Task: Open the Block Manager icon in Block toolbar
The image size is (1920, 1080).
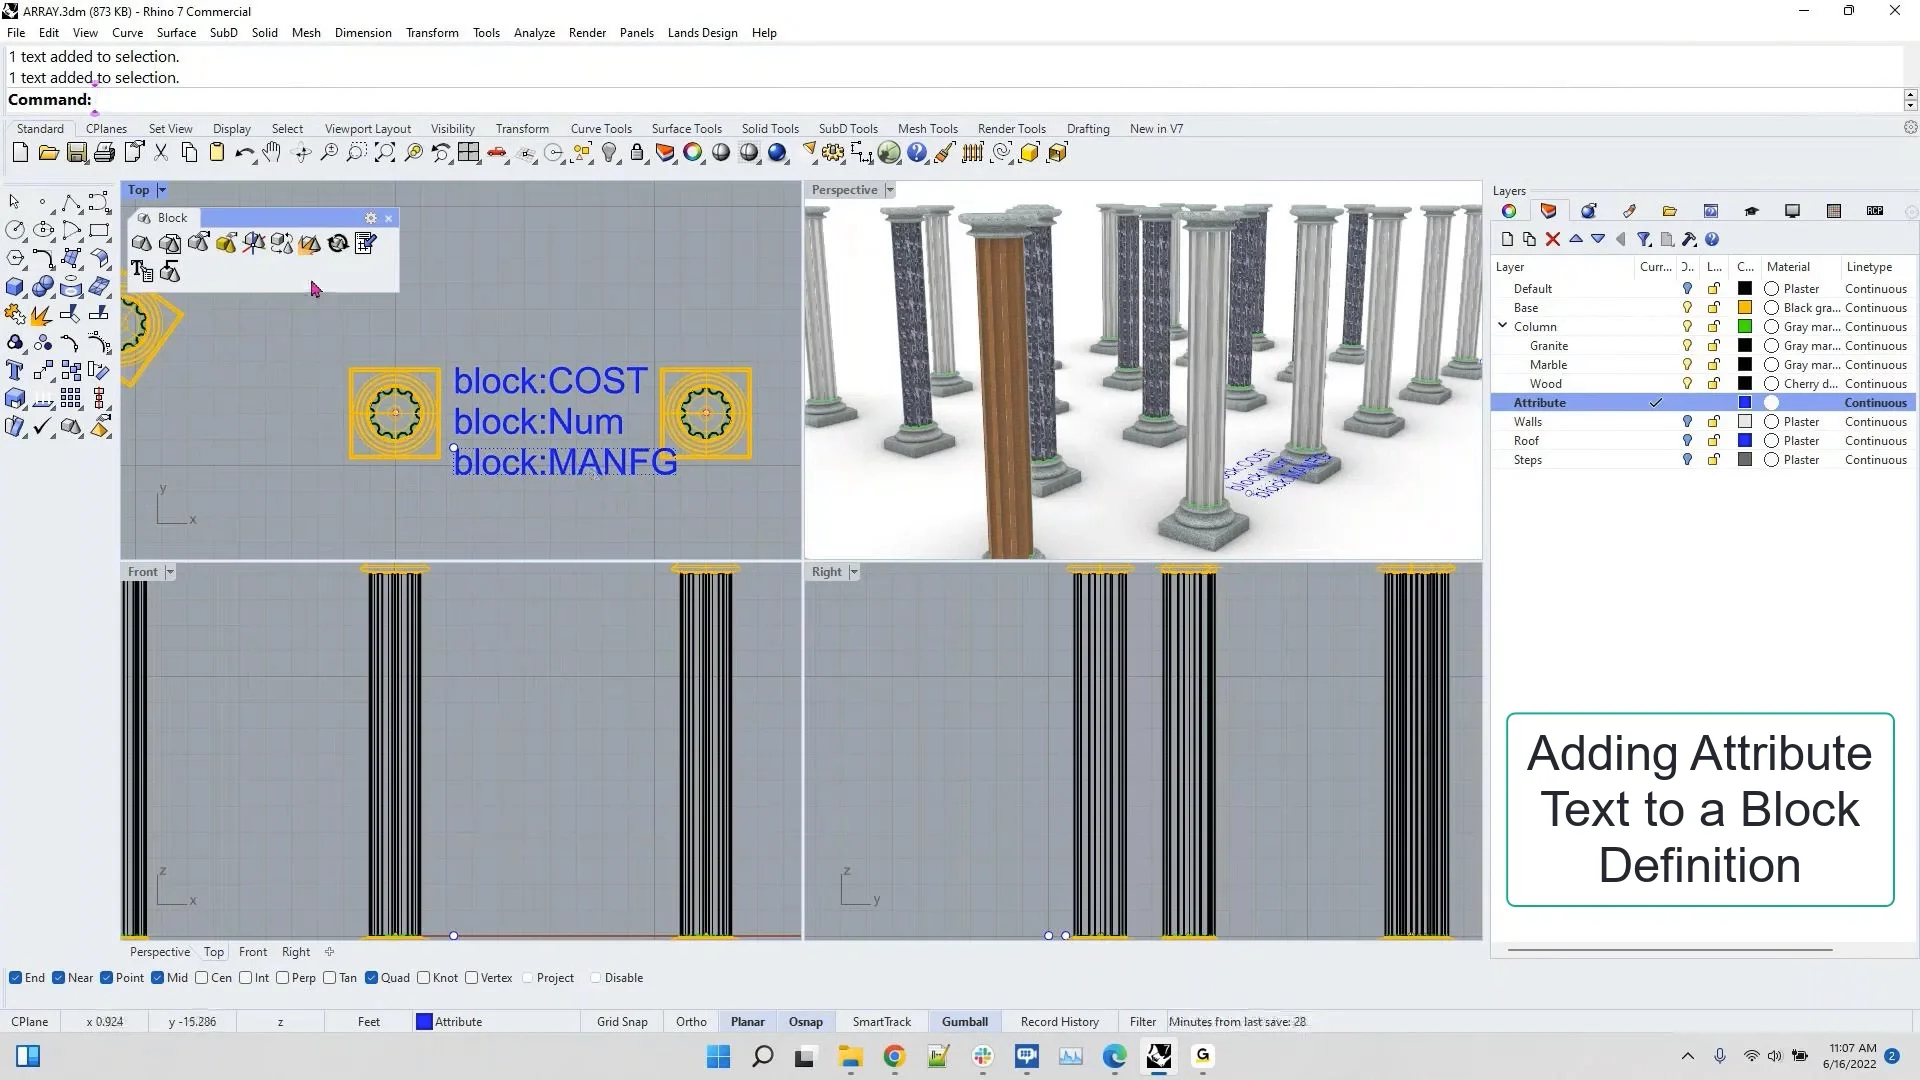Action: coord(365,243)
